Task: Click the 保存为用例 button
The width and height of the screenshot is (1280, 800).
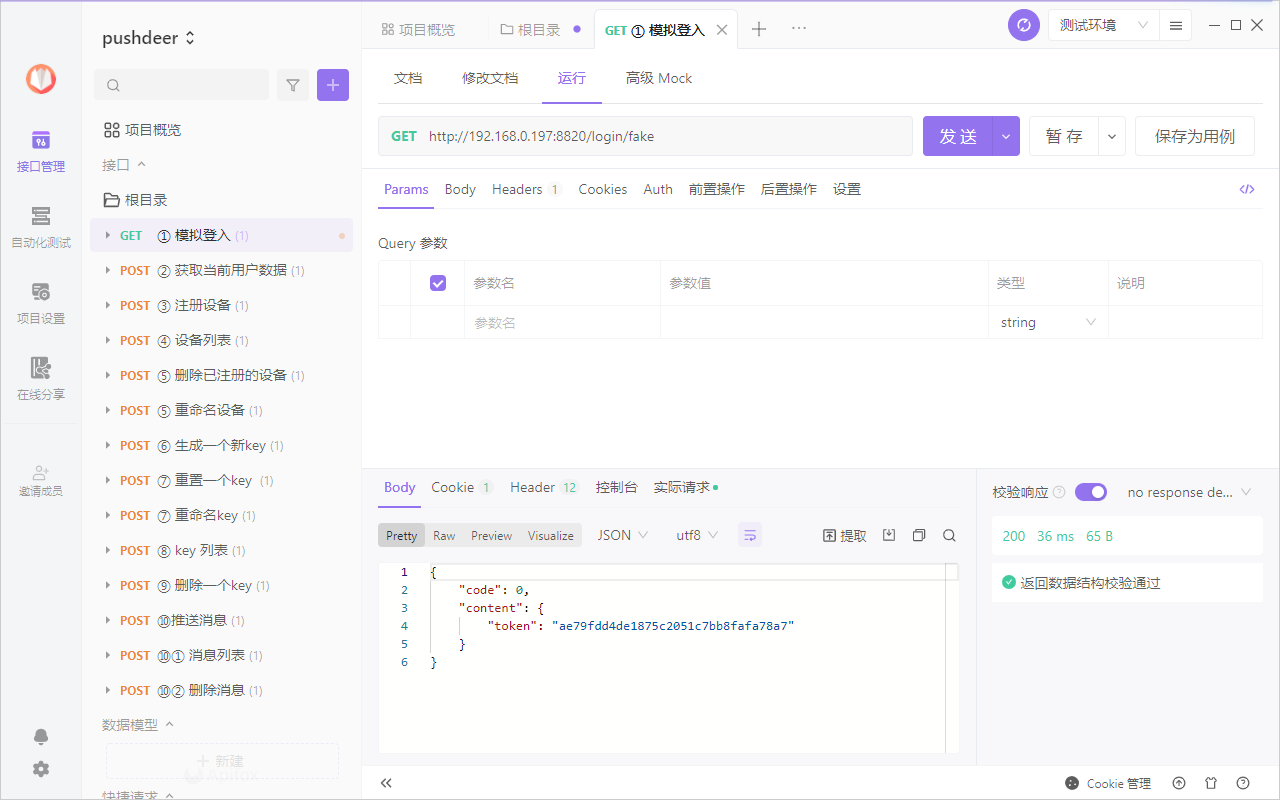Action: (x=1194, y=136)
